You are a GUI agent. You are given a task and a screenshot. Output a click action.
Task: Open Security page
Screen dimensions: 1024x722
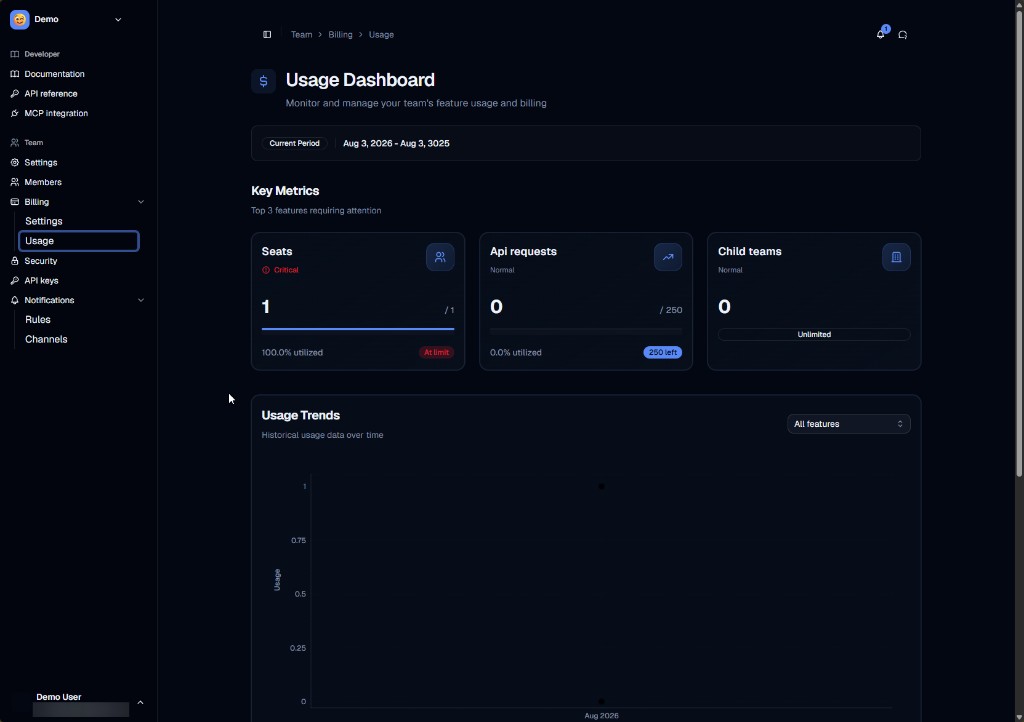[40, 260]
